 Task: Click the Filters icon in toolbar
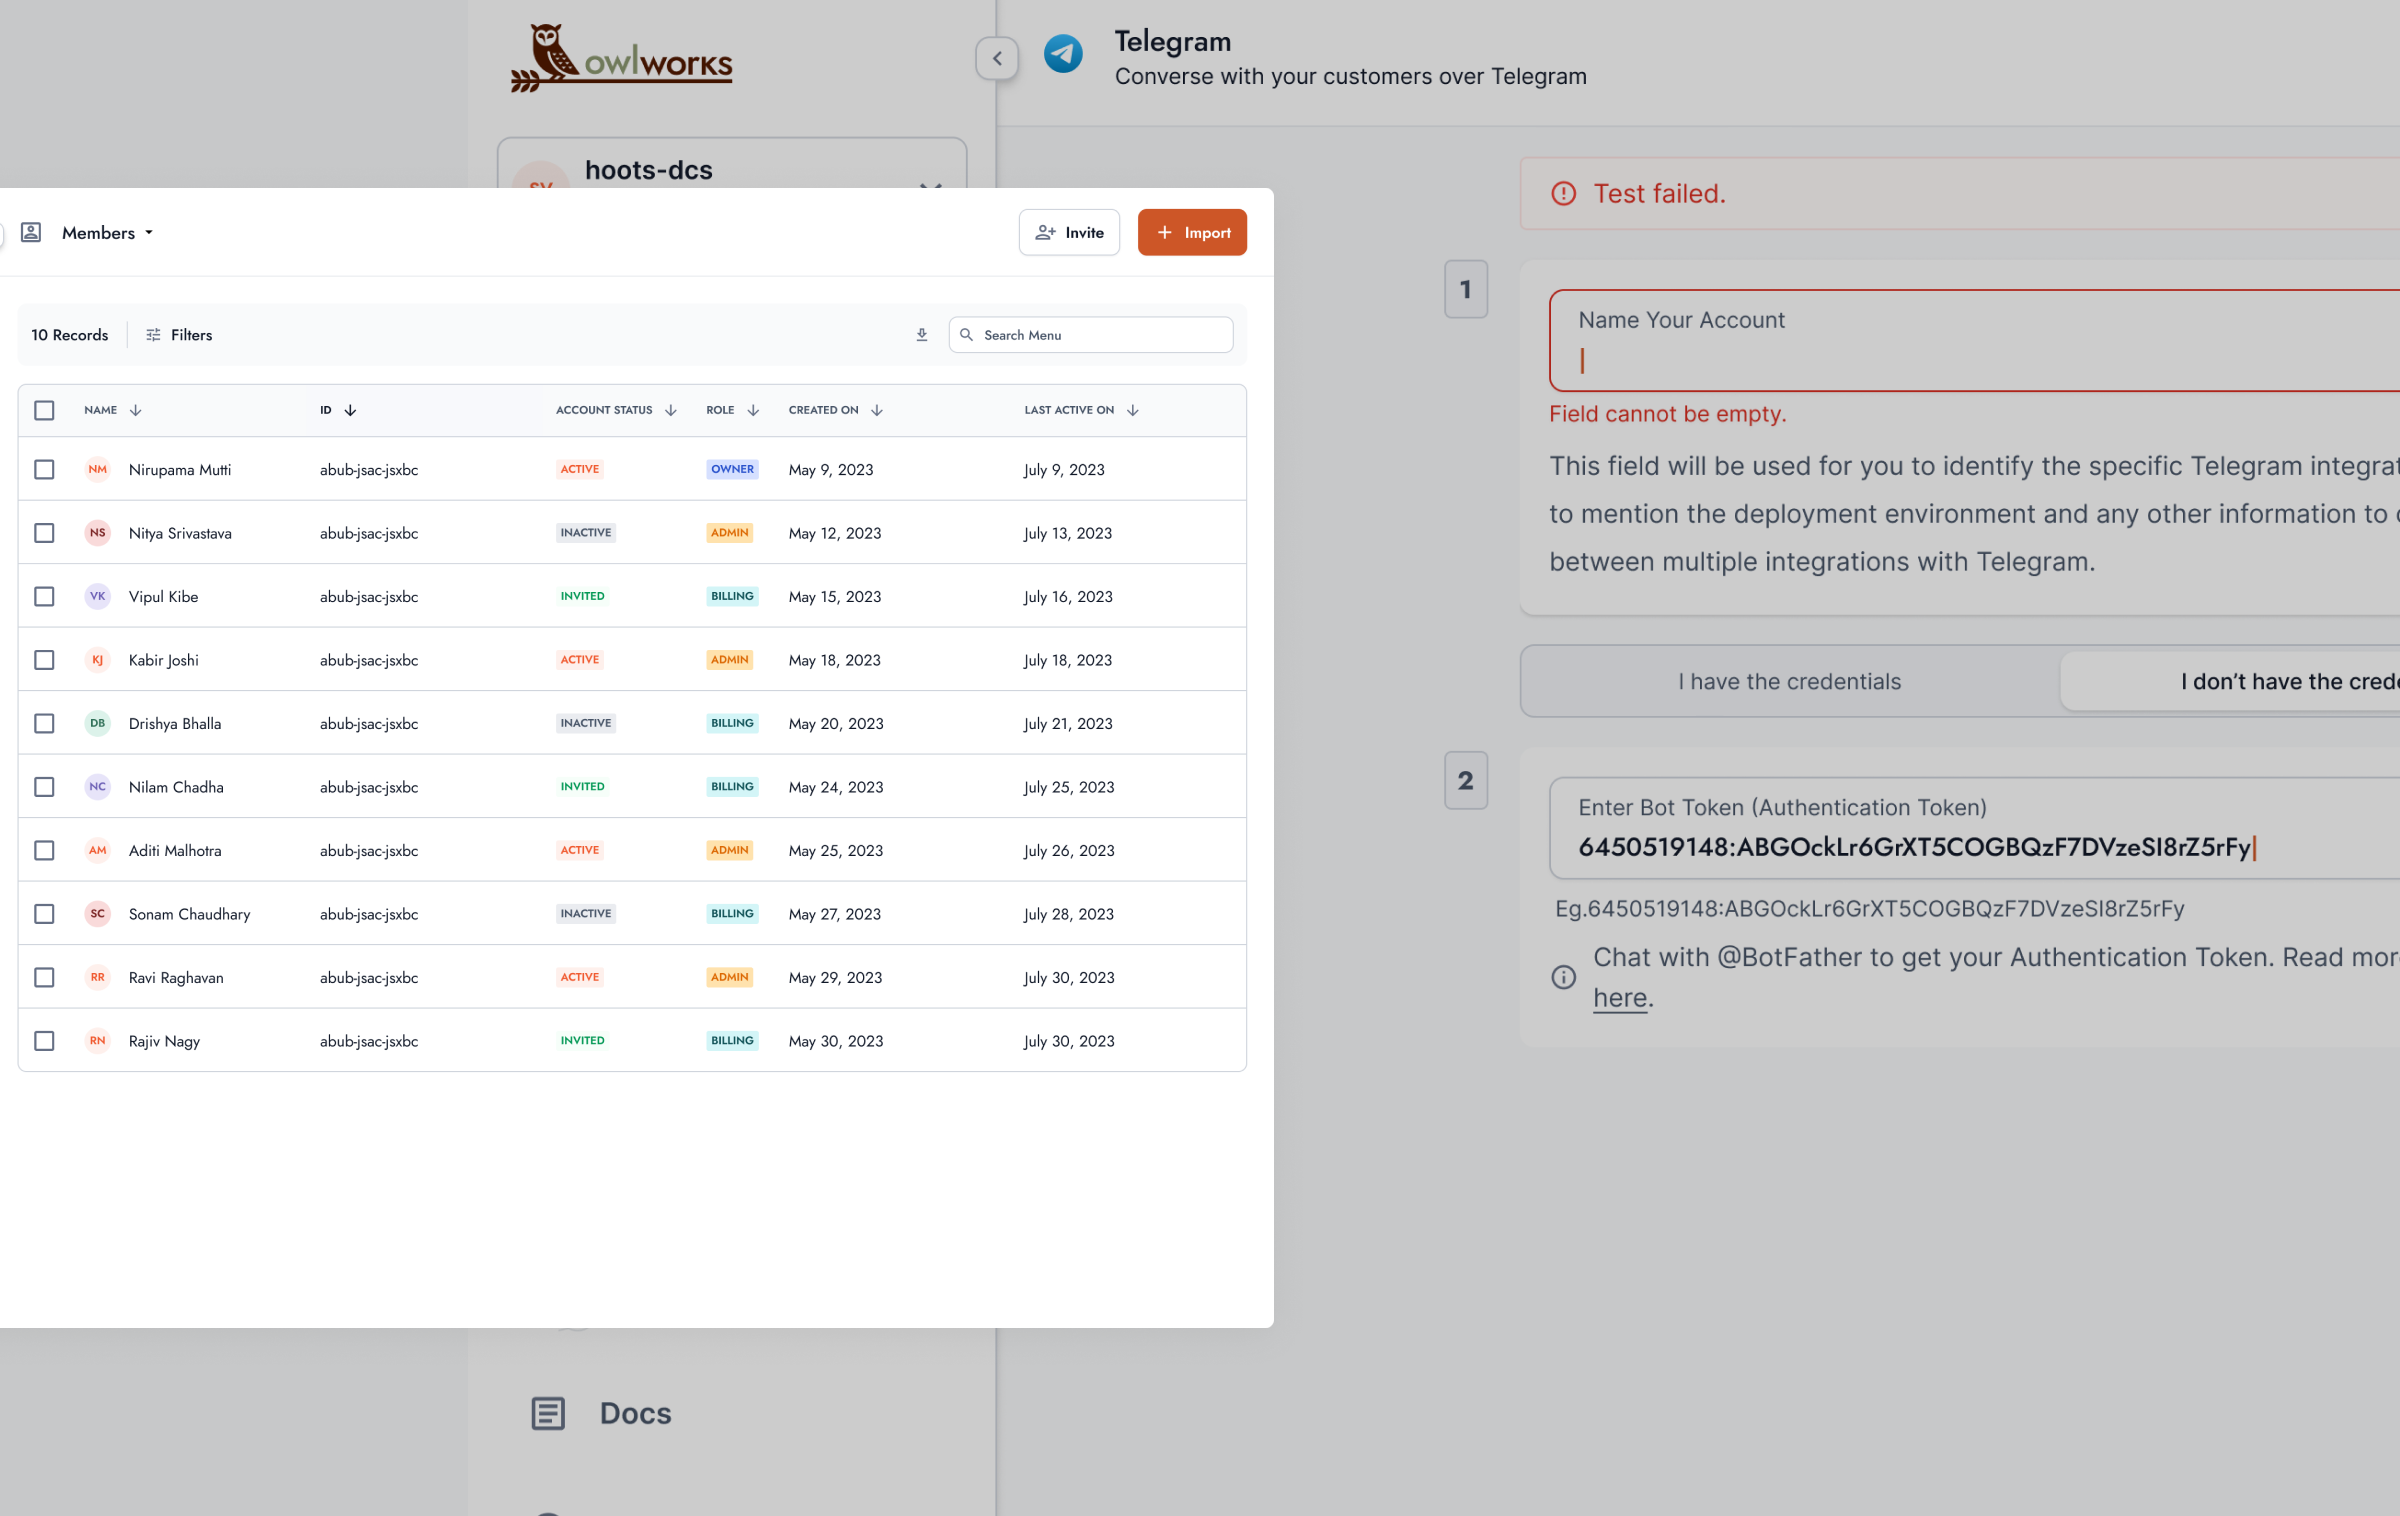[153, 335]
